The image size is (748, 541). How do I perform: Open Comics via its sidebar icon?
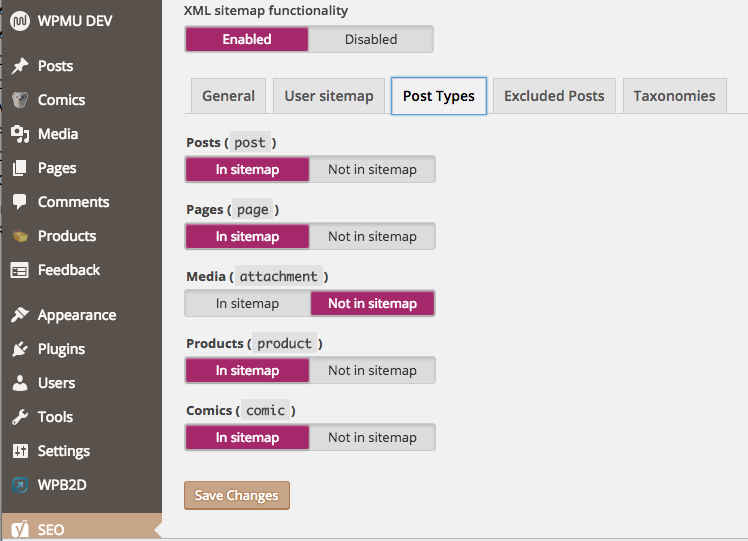click(x=20, y=100)
